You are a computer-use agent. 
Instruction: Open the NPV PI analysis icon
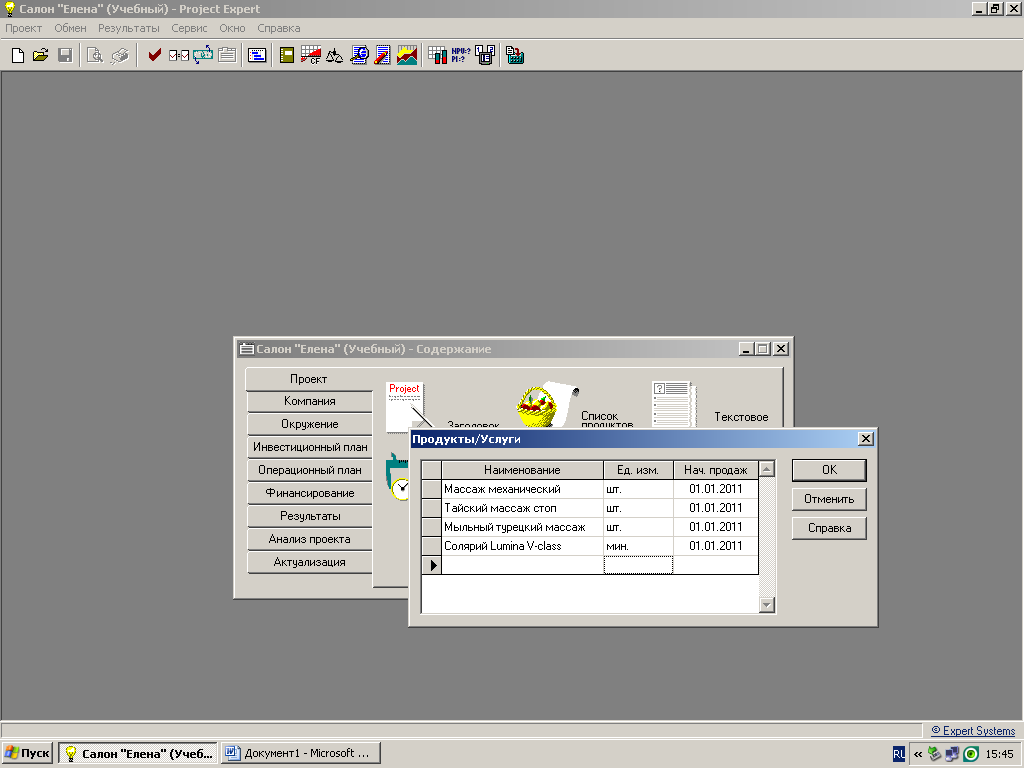(x=460, y=55)
